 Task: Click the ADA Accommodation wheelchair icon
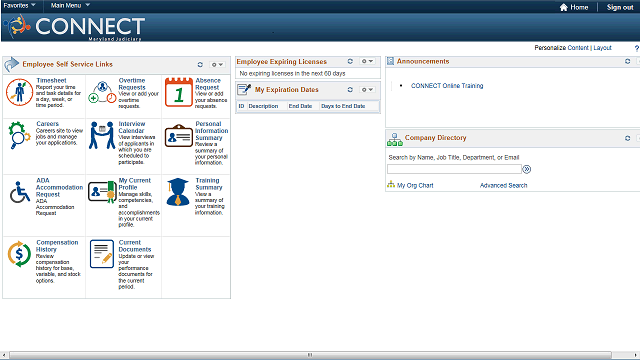(20, 192)
